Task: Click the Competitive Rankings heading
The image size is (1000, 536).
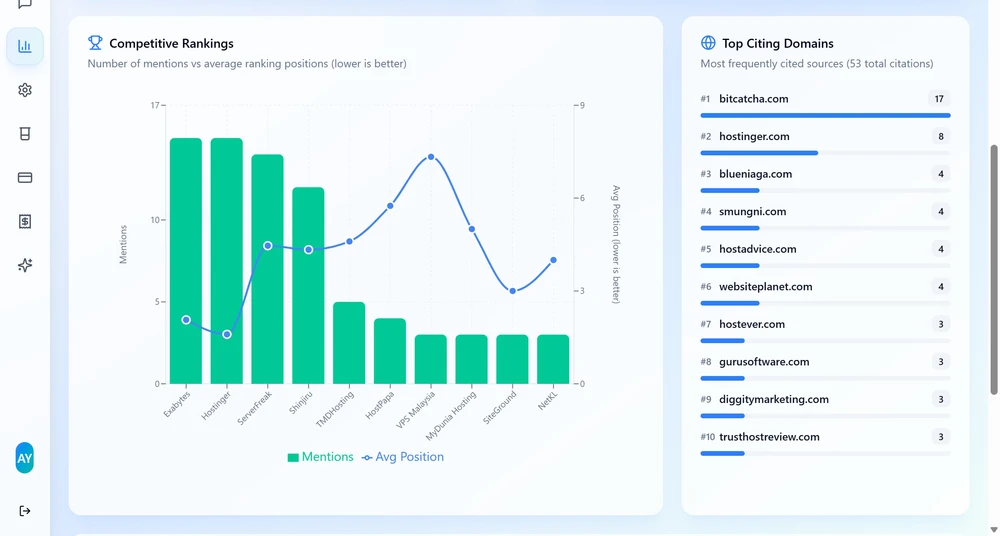Action: (172, 43)
